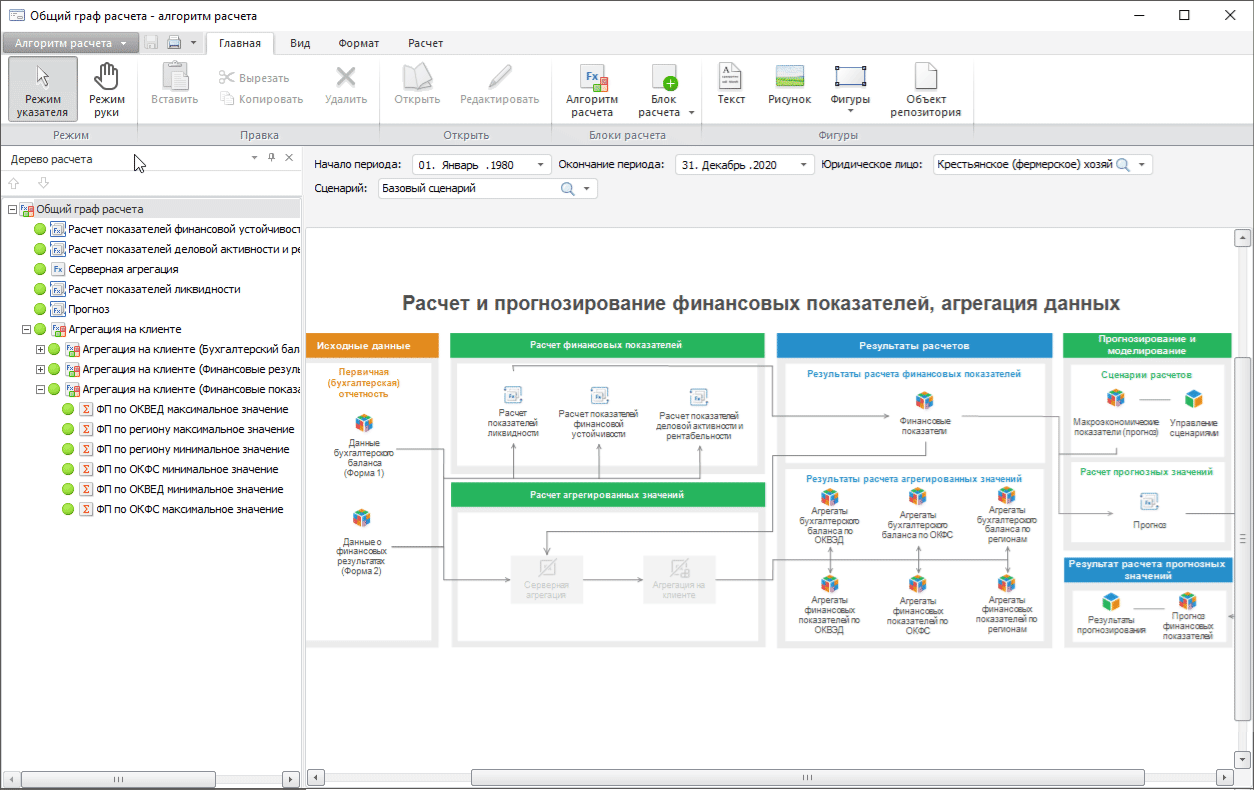Insert a Рисунок image from the ribbon
The height and width of the screenshot is (790, 1254).
pos(789,84)
